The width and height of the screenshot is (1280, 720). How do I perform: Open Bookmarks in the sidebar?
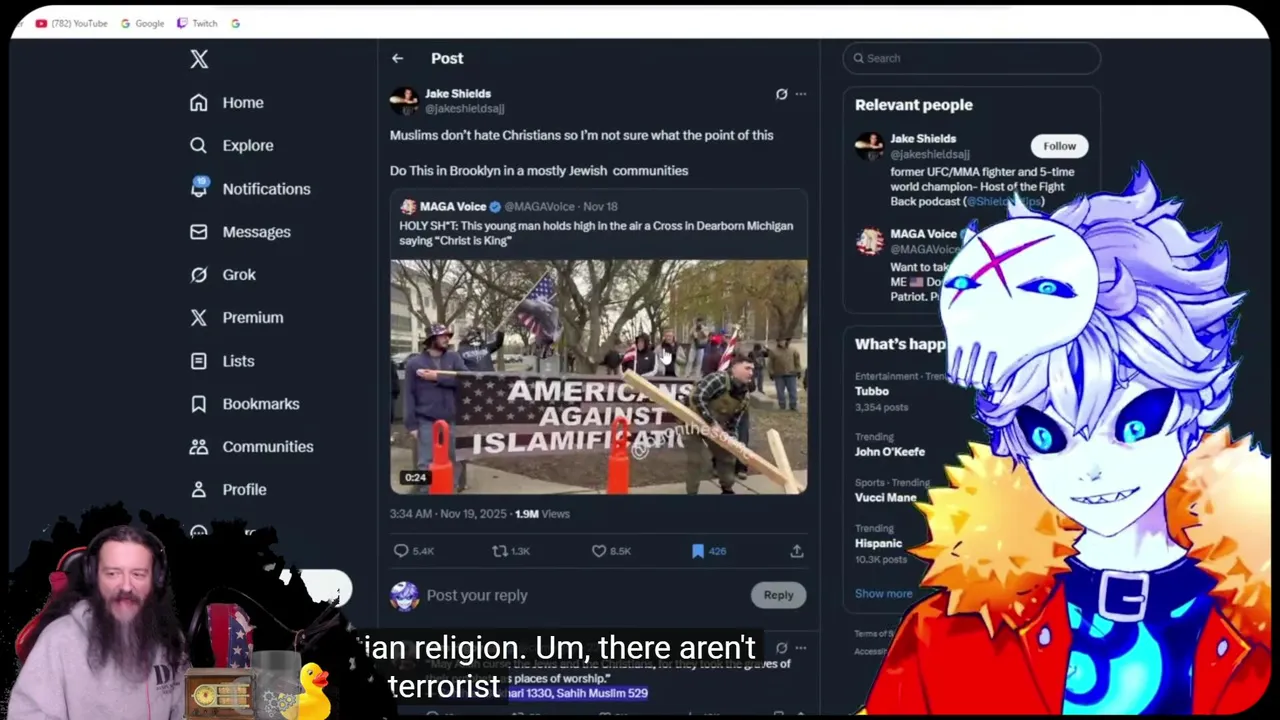[245, 403]
